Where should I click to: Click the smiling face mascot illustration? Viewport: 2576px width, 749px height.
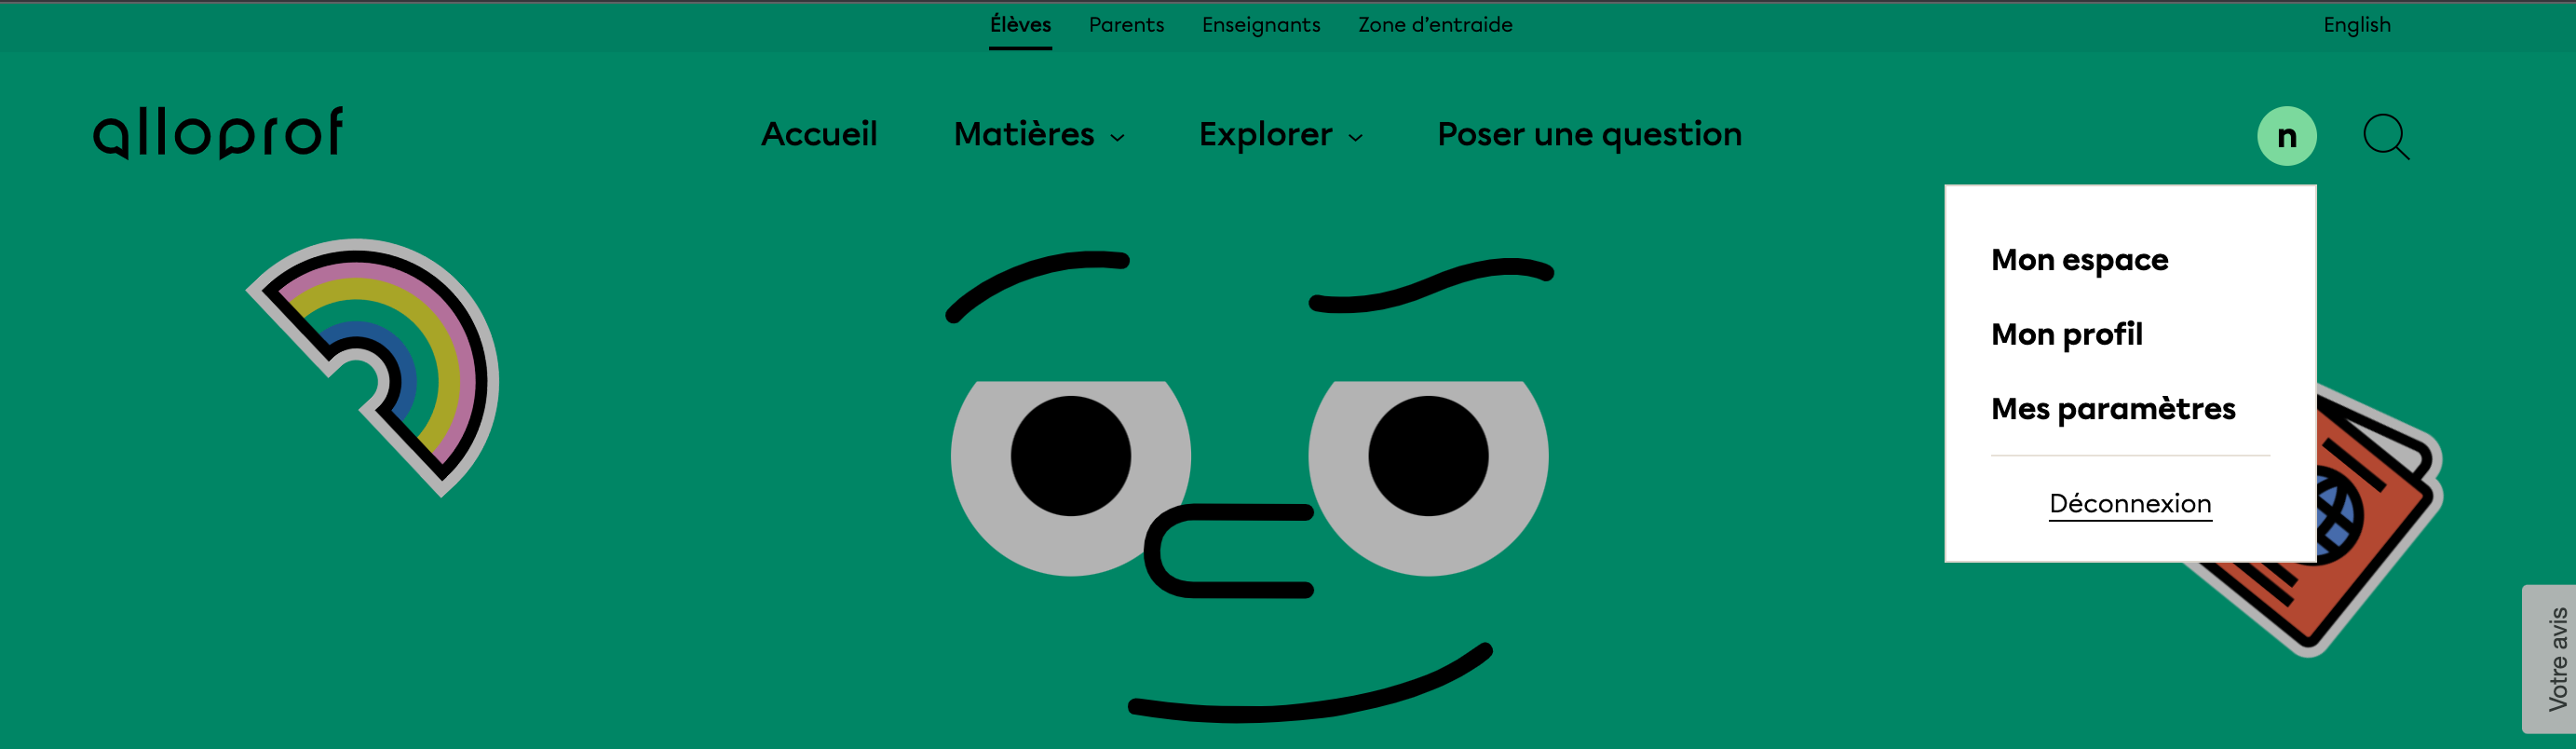1250,480
